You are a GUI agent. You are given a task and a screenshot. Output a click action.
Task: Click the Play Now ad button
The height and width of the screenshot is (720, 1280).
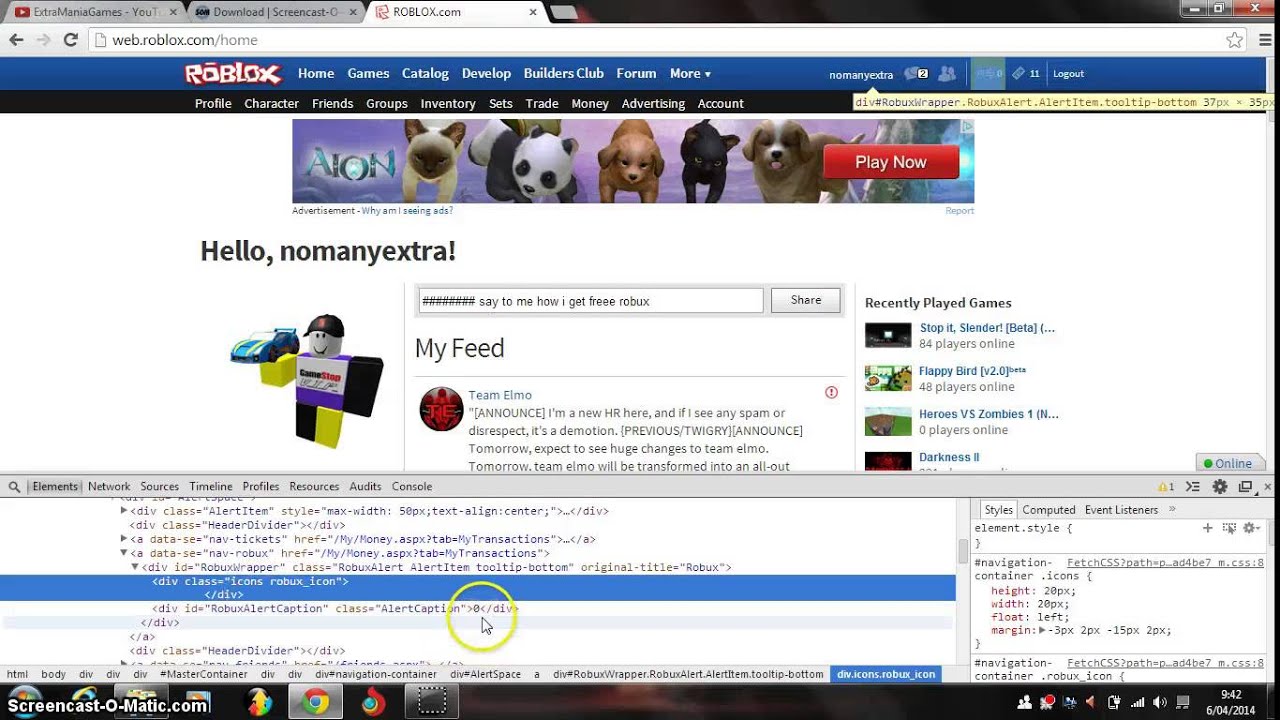(891, 162)
